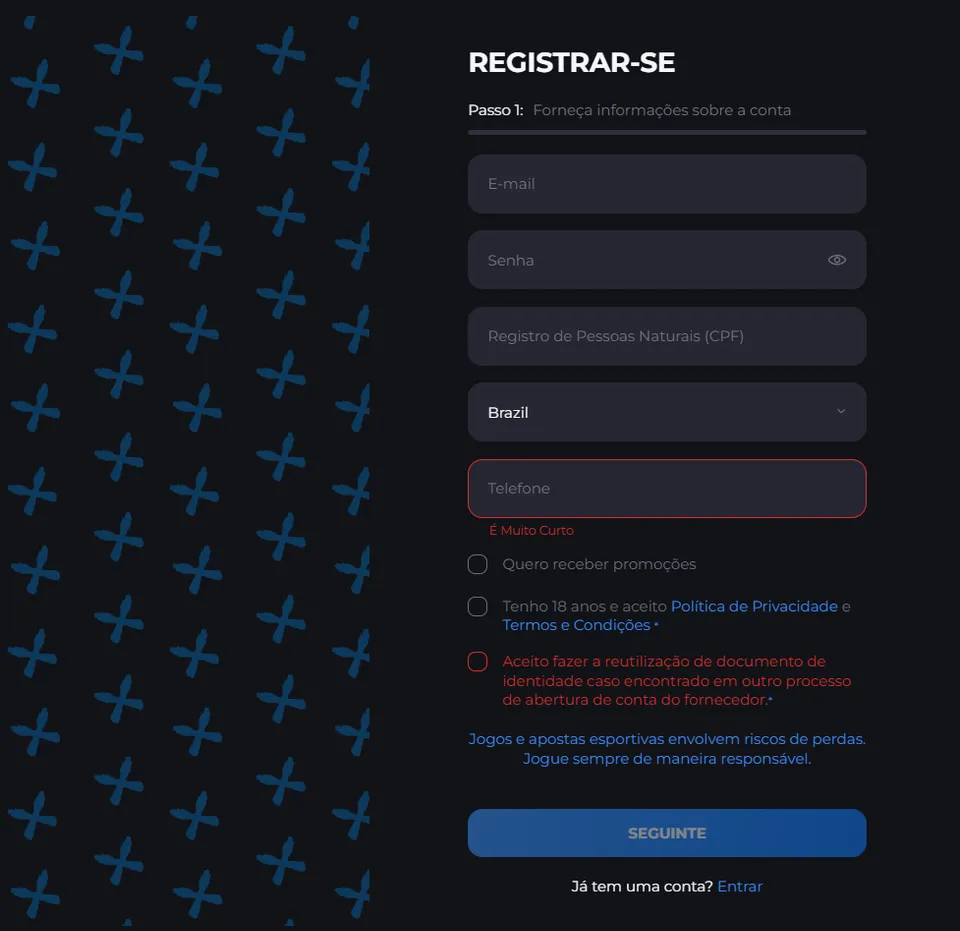Open the Política de Privacidade link
Screen dimensions: 960x931
(x=754, y=606)
